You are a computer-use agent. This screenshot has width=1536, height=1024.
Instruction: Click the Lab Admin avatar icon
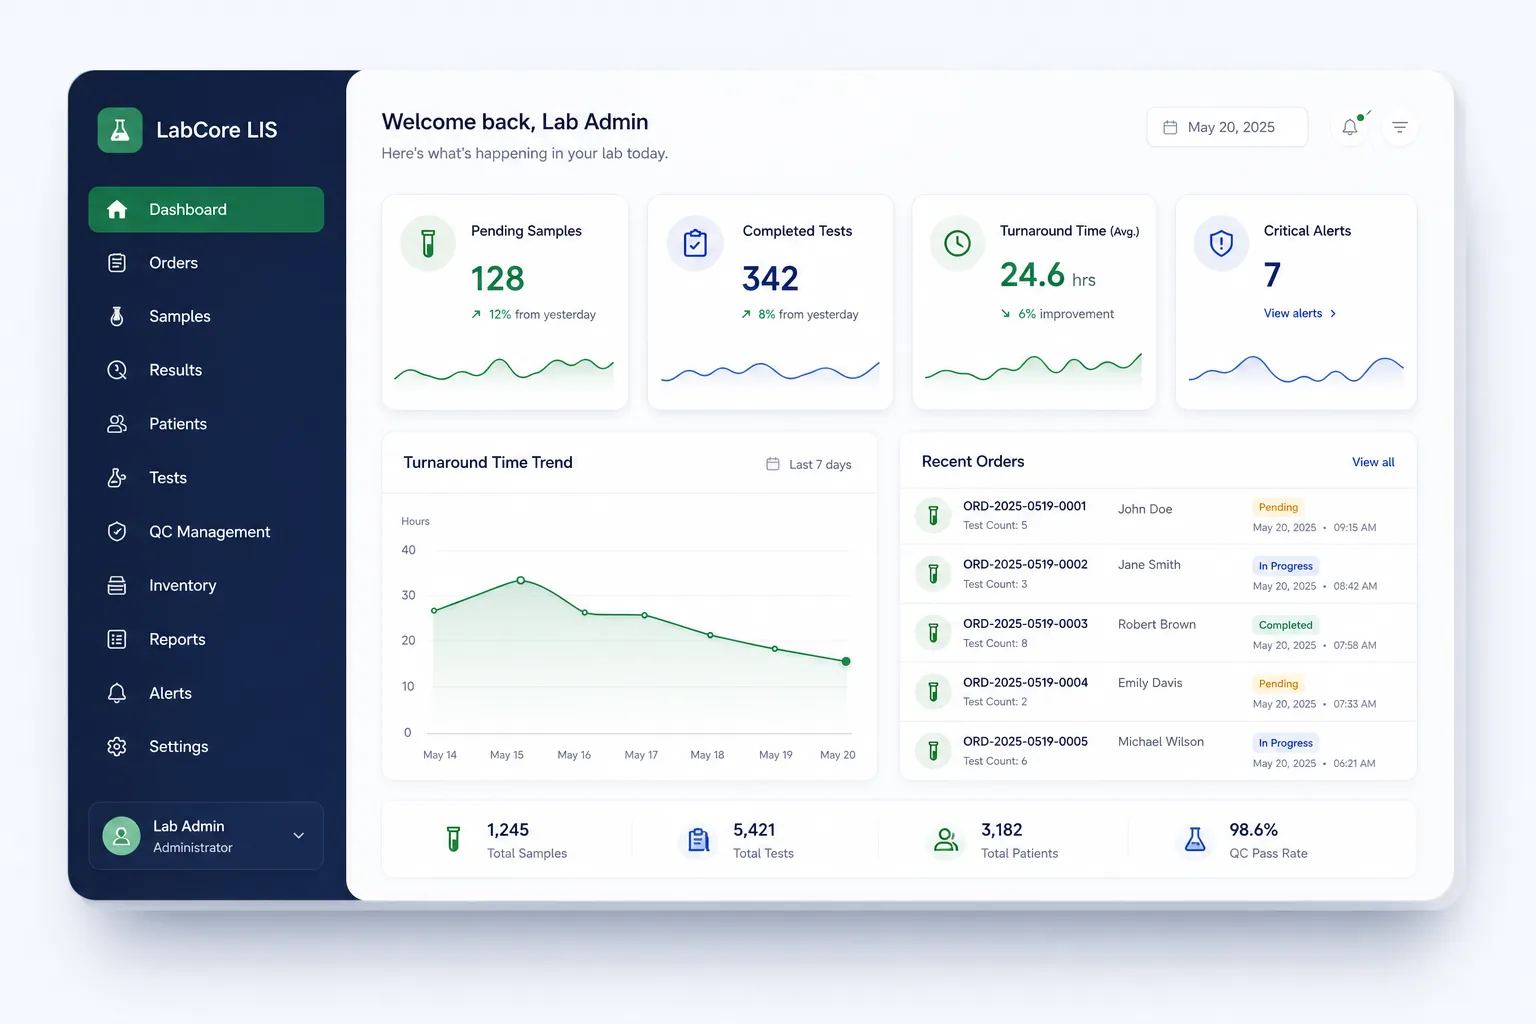121,836
